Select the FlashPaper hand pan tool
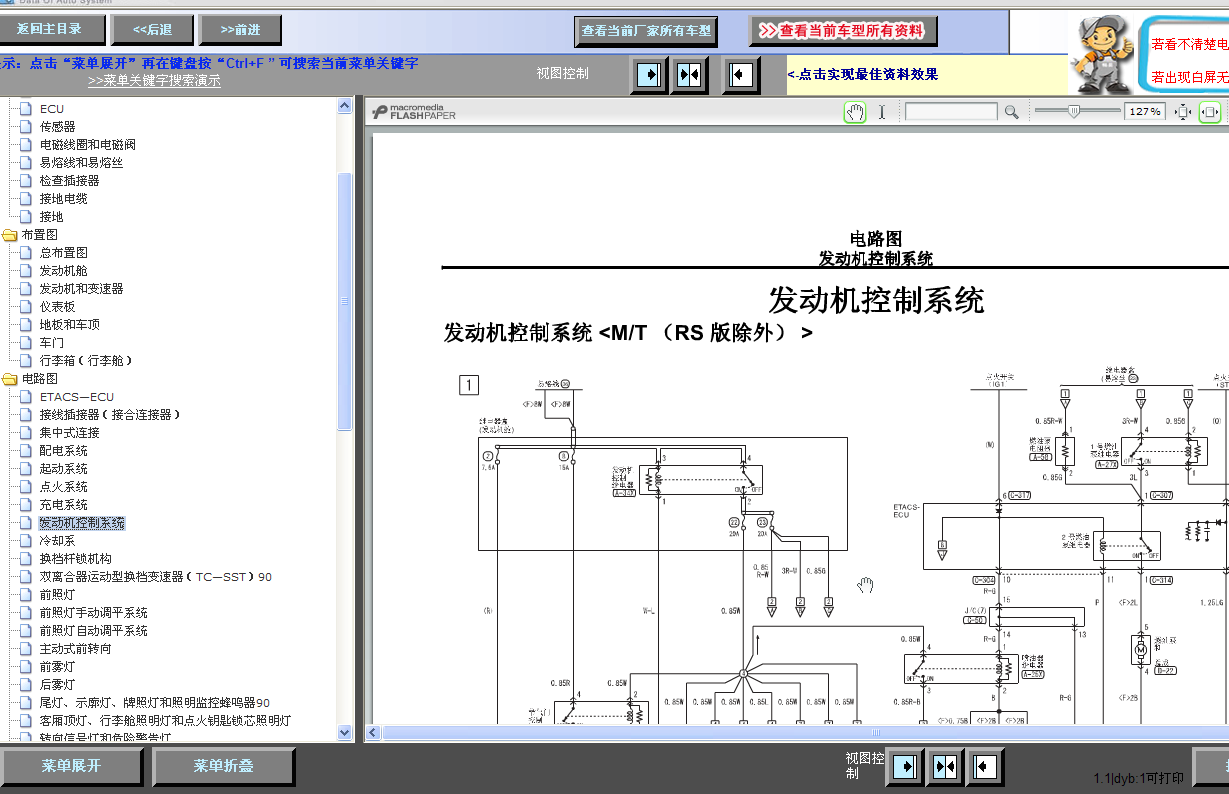This screenshot has height=794, width=1229. tap(855, 112)
